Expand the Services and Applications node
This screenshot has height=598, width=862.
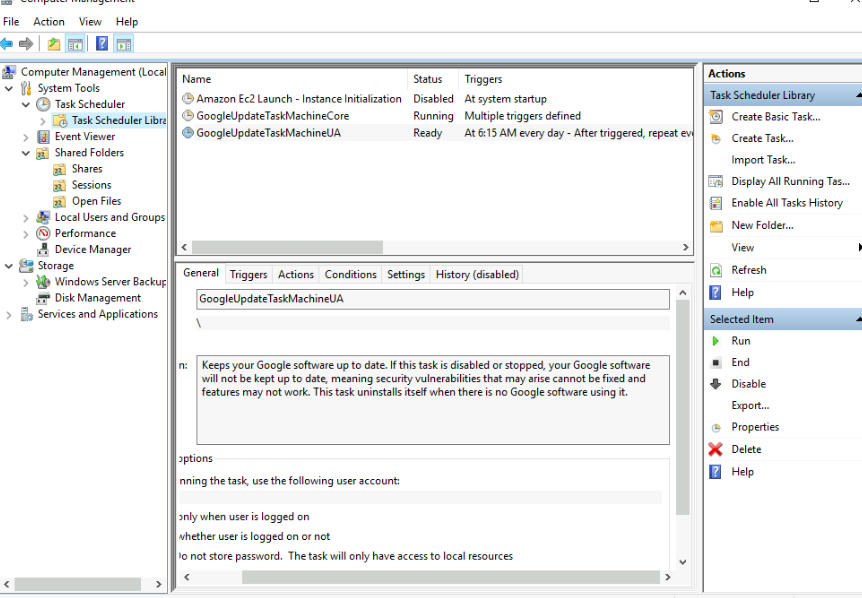[x=10, y=315]
